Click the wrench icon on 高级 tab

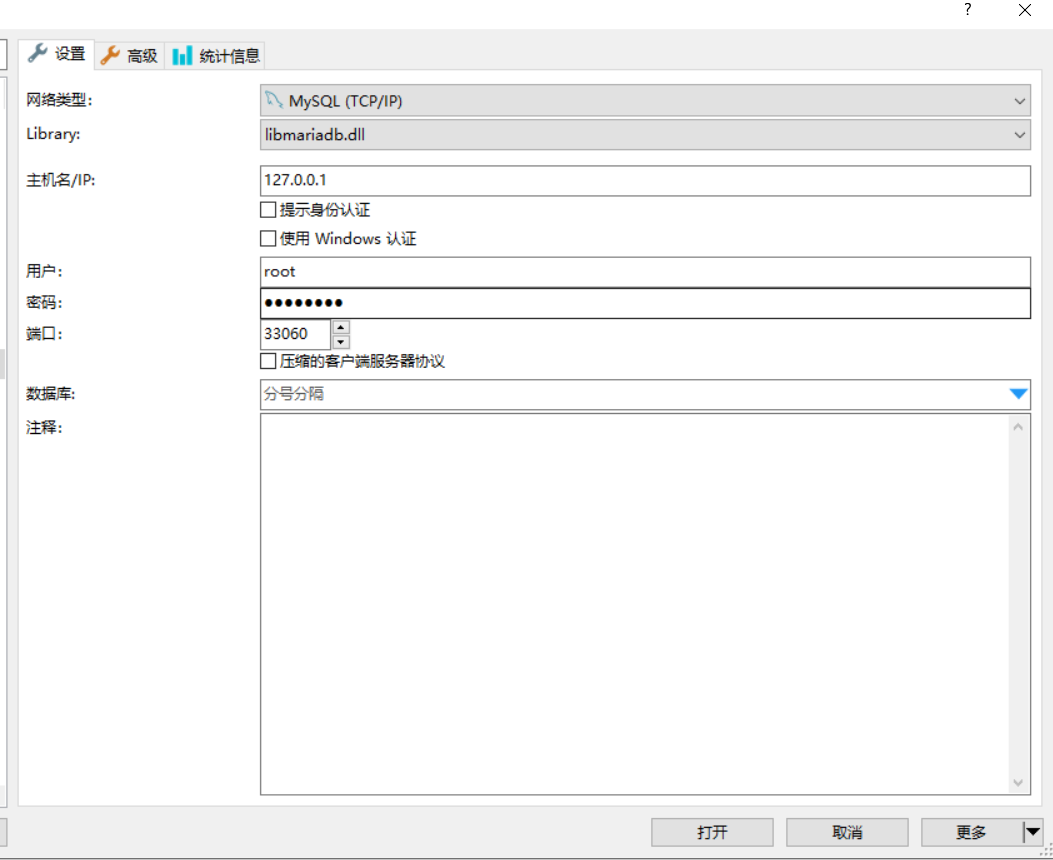[x=110, y=55]
